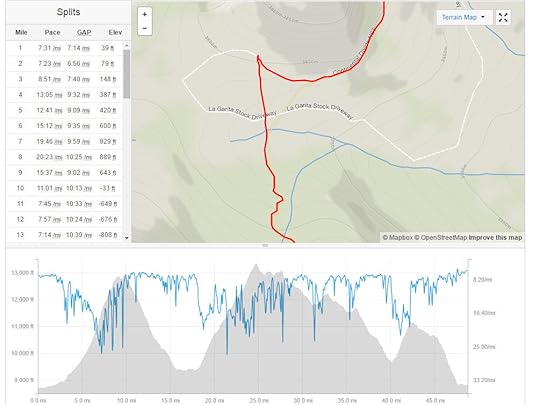Click the Elev column header
The height and width of the screenshot is (405, 540).
pos(115,32)
